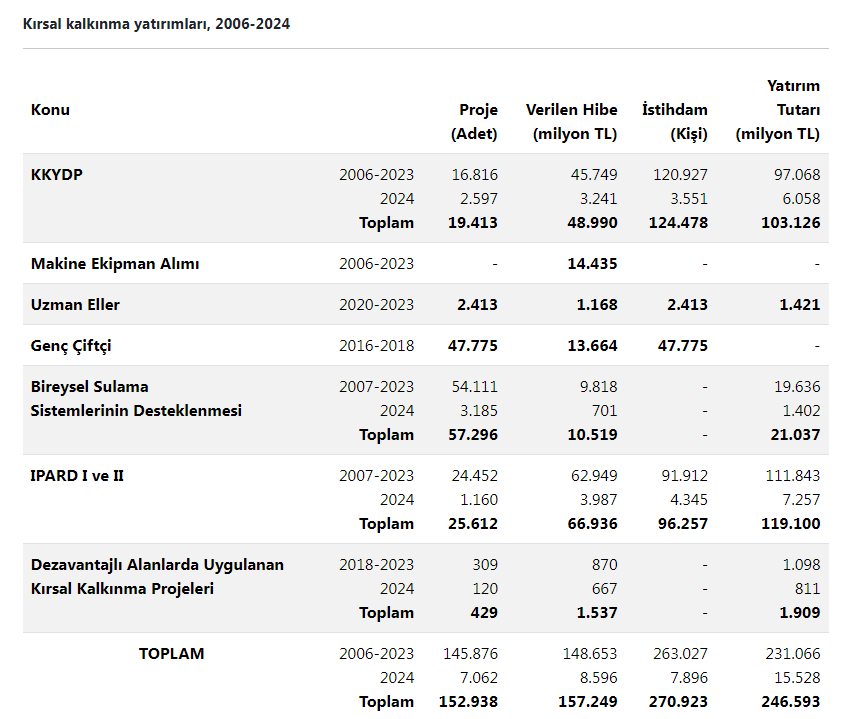This screenshot has width=851, height=719.
Task: Select the Makine Ekipman grant value 14.435
Action: point(593,264)
